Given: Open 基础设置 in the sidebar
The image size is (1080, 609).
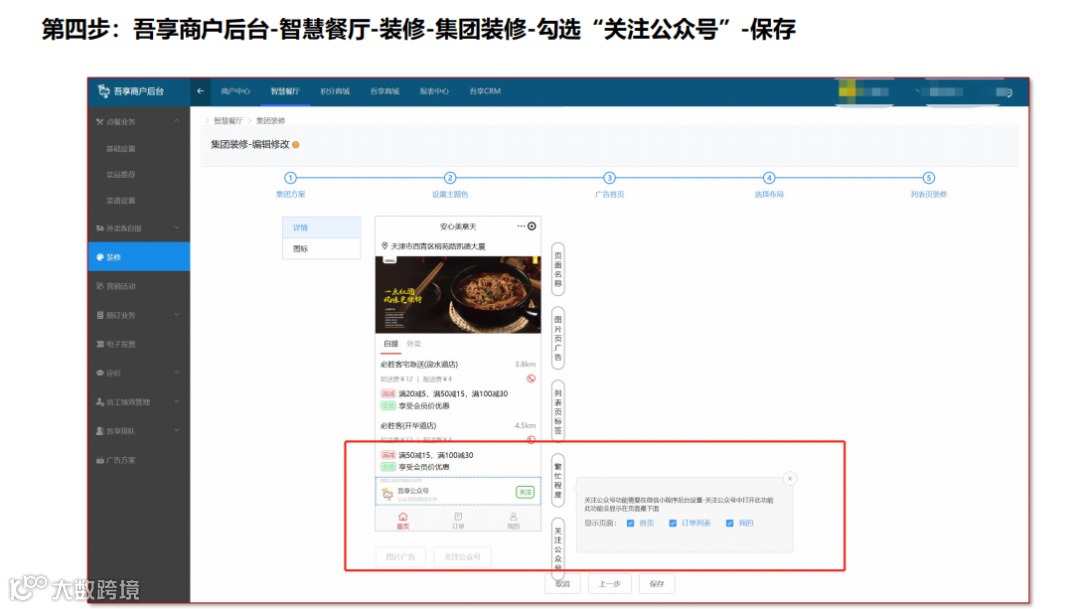Looking at the screenshot, I should pos(121,148).
